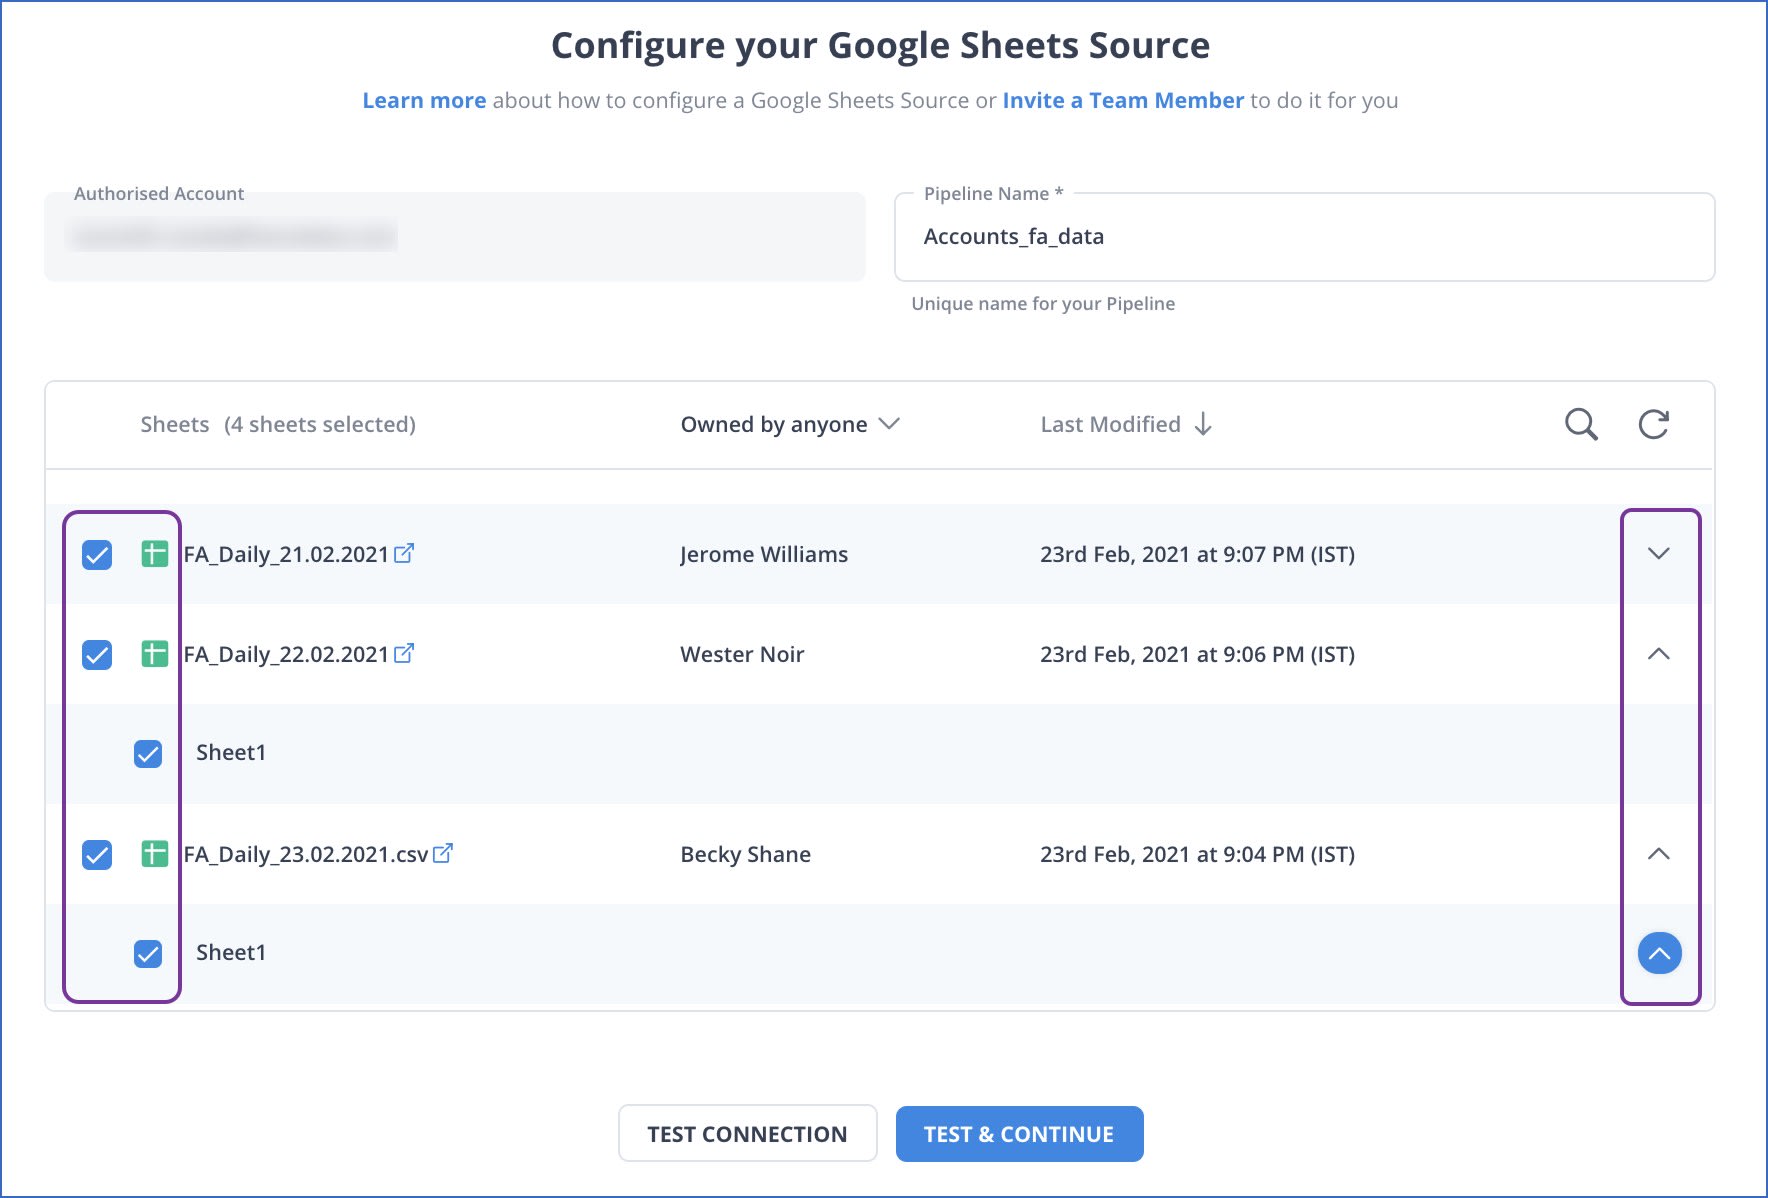Click the Last Modified column header
1768x1198 pixels.
tap(1110, 424)
